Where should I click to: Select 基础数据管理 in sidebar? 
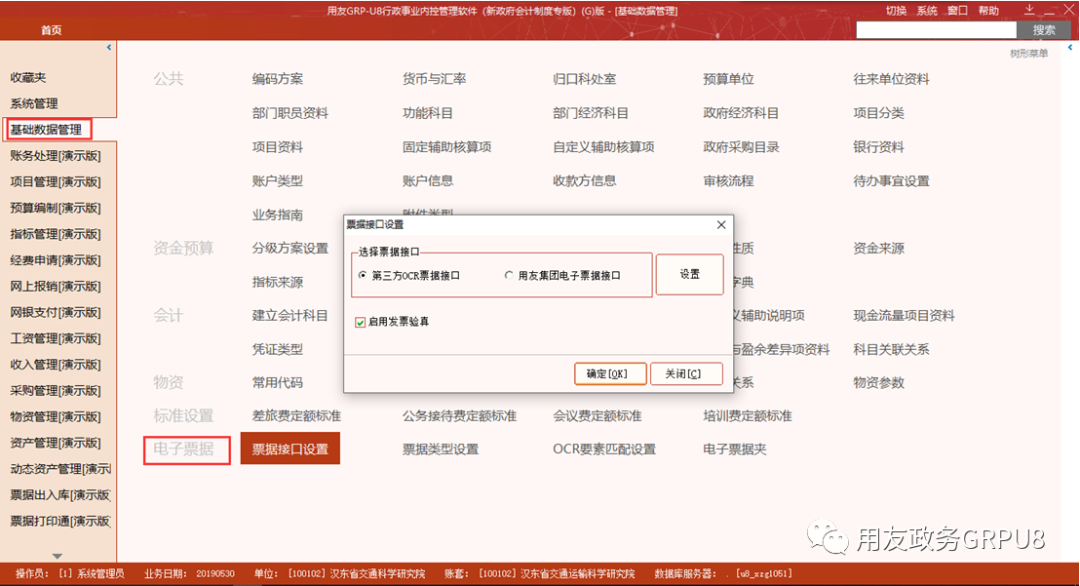coord(46,129)
